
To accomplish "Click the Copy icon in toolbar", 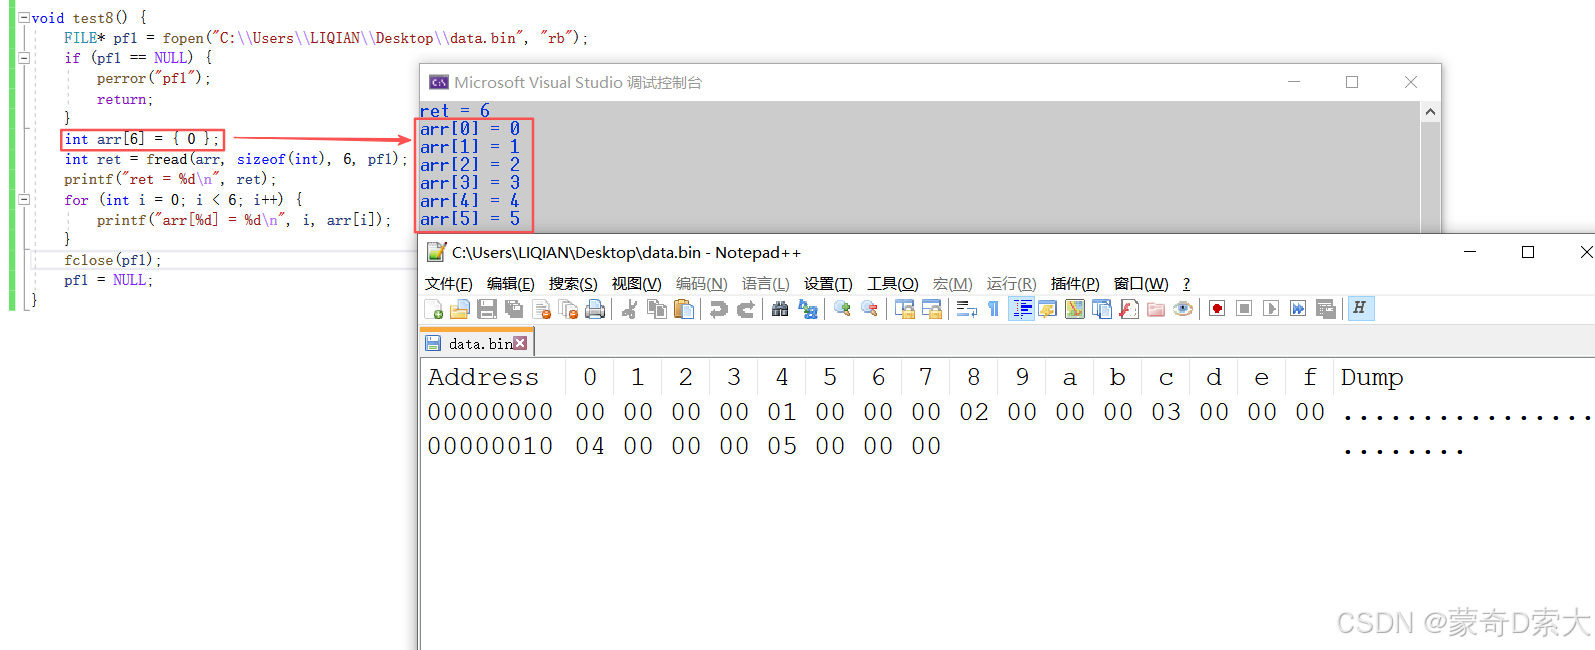I will tap(657, 309).
